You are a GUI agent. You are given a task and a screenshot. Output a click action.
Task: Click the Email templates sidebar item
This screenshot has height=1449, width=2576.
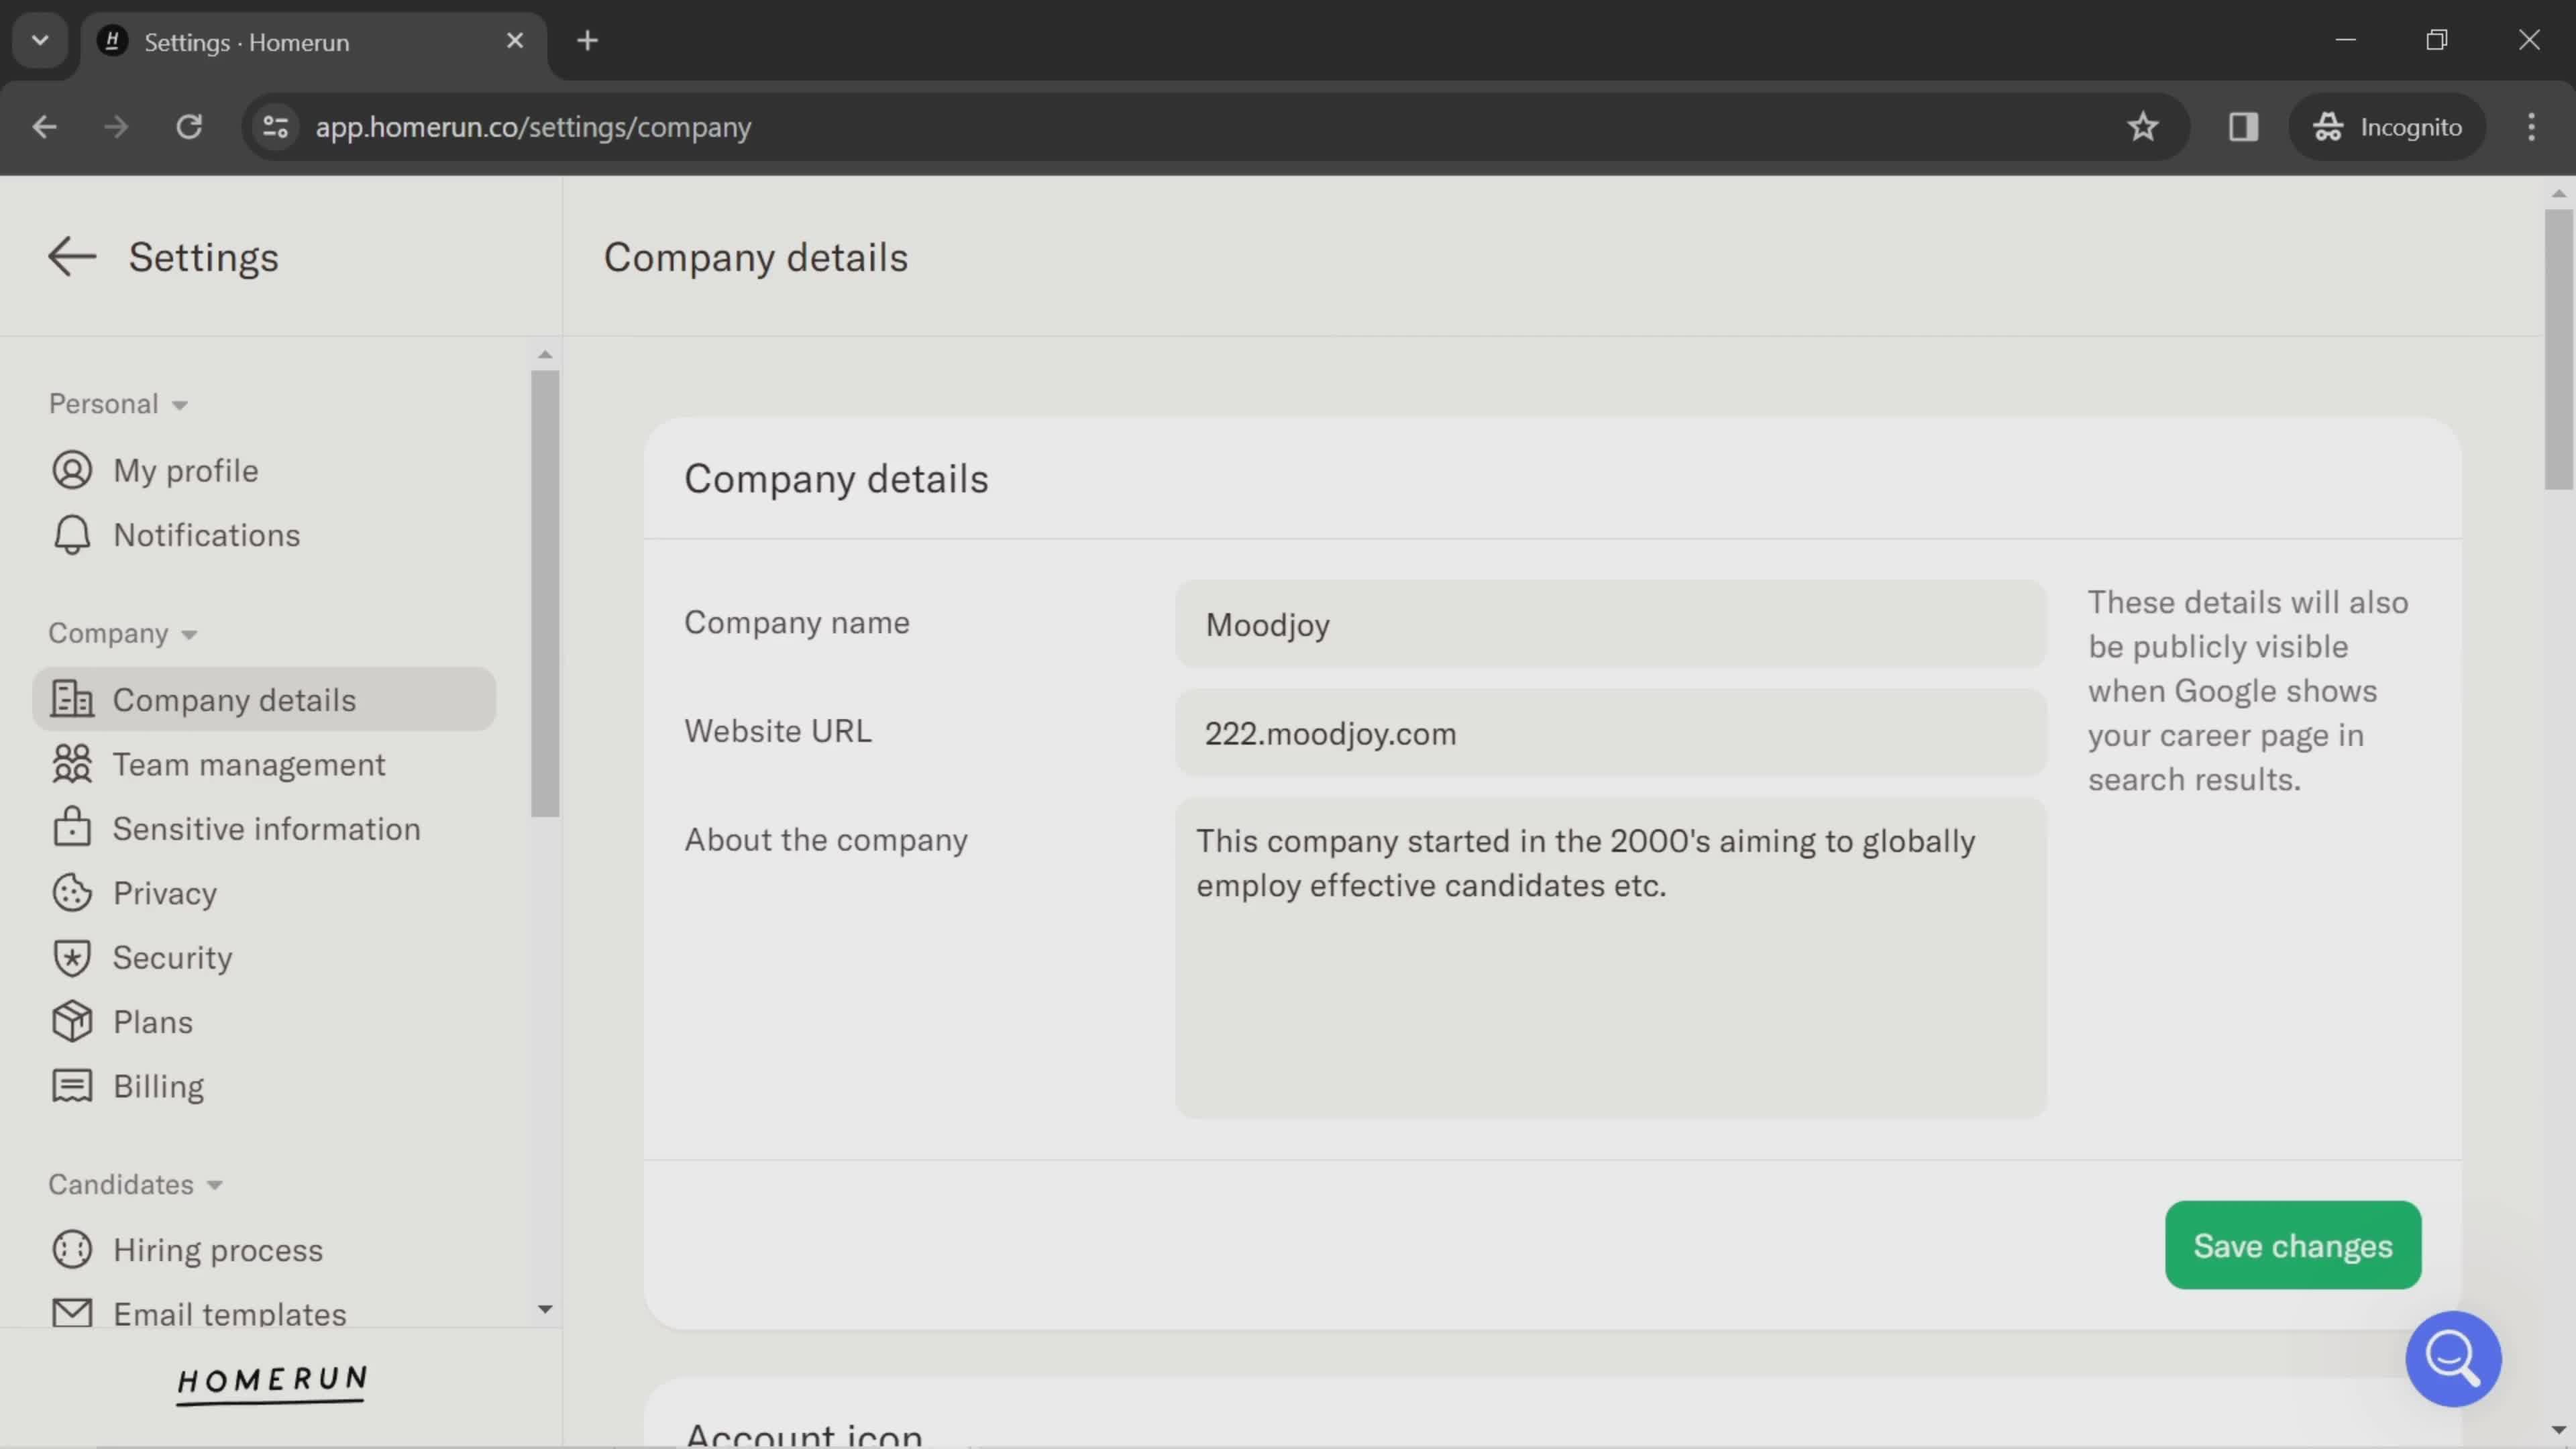230,1313
